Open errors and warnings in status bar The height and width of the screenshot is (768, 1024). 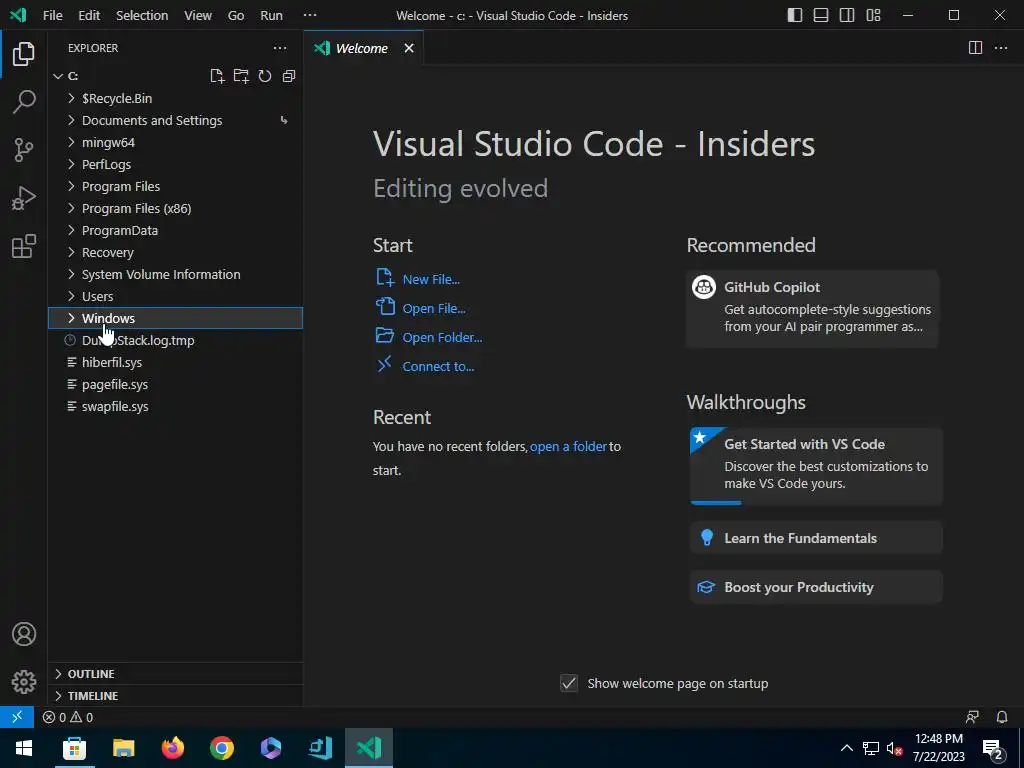68,717
